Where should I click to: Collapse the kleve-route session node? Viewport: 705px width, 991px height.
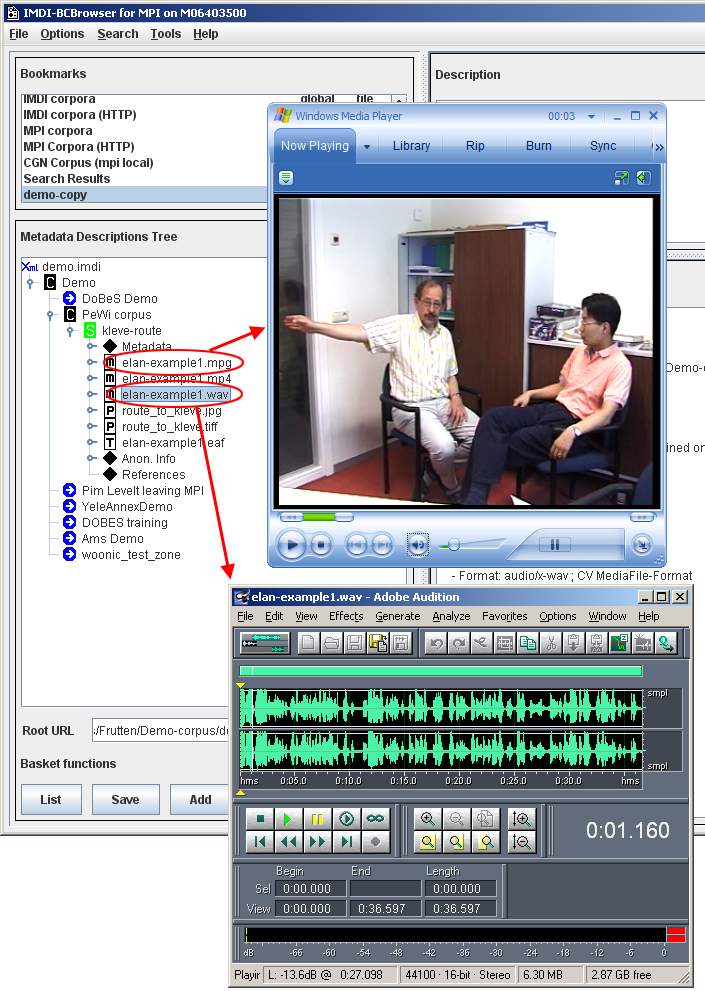[x=70, y=331]
